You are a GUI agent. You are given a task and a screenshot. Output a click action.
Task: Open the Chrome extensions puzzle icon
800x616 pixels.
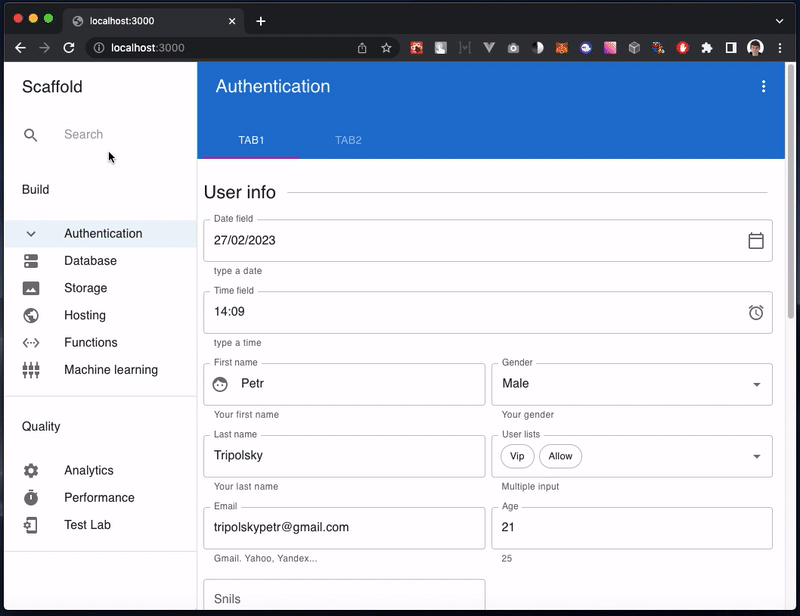[707, 48]
